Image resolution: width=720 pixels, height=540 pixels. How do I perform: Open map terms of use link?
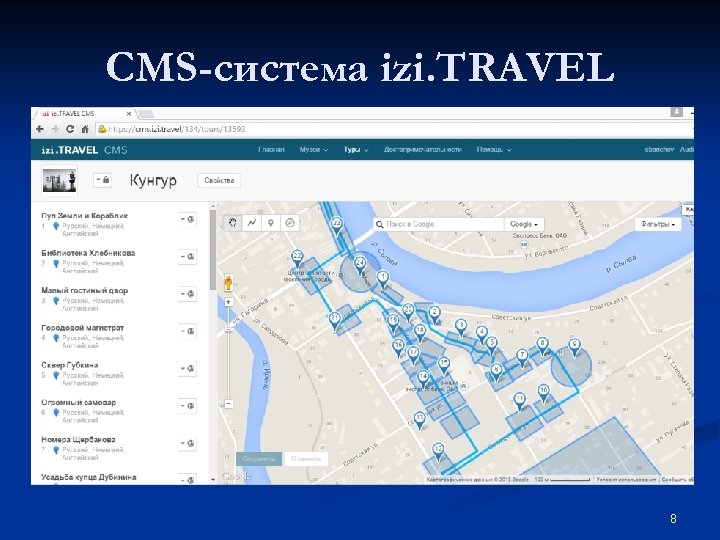pos(626,479)
